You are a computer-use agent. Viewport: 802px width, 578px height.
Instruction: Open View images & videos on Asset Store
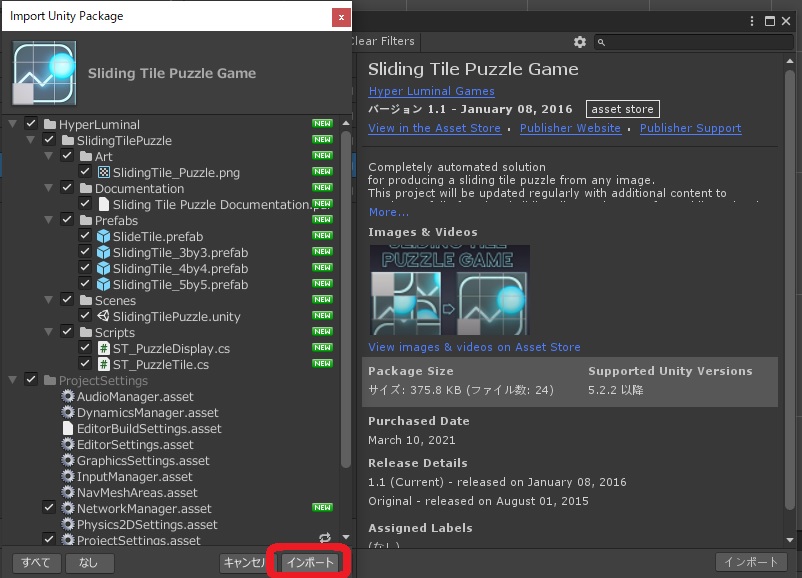point(474,347)
